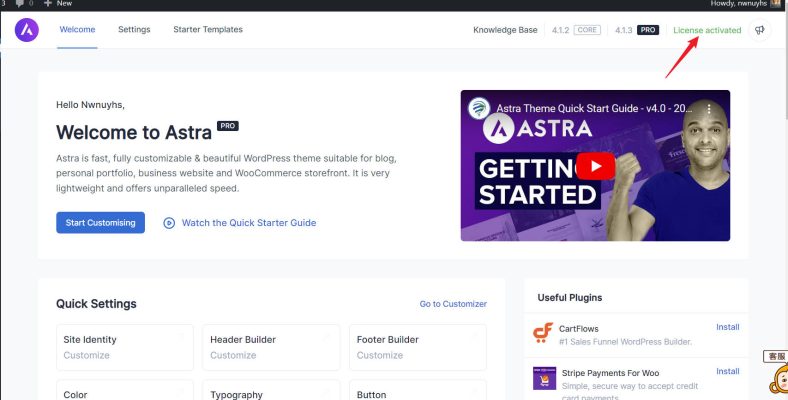This screenshot has width=788, height=400.
Task: Click the Stripe Payments For Woo name
Action: pos(611,373)
